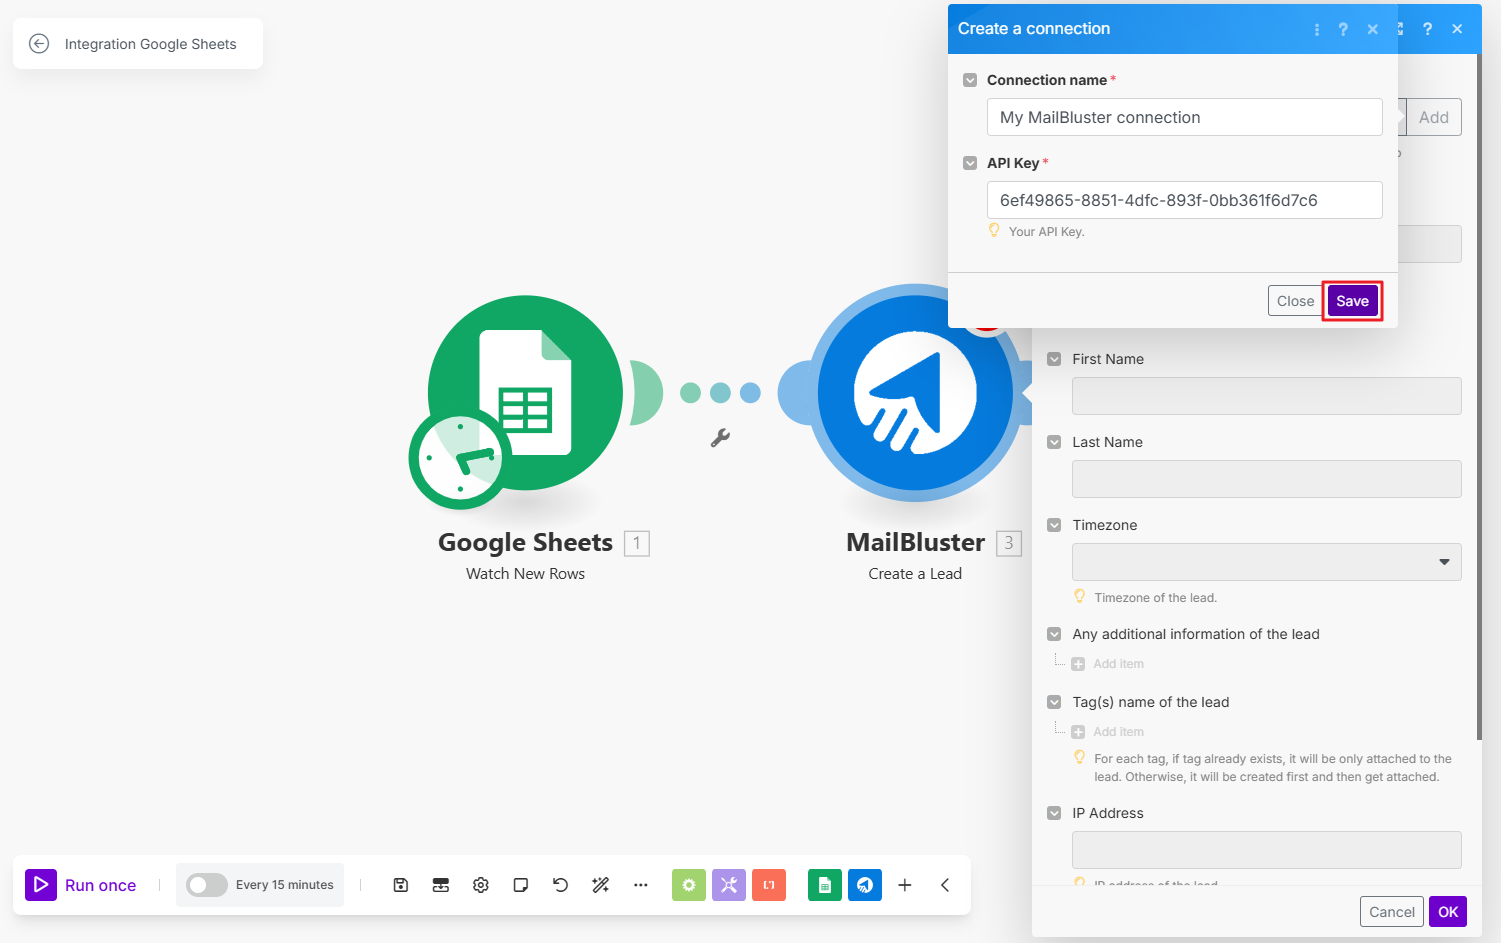Toggle the checkbox beside First Name
The height and width of the screenshot is (943, 1501).
tap(1054, 359)
